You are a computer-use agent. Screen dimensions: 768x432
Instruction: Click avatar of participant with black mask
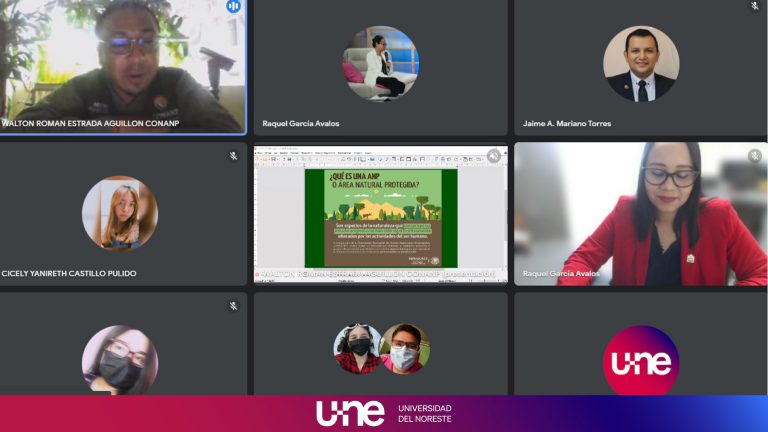[120, 360]
